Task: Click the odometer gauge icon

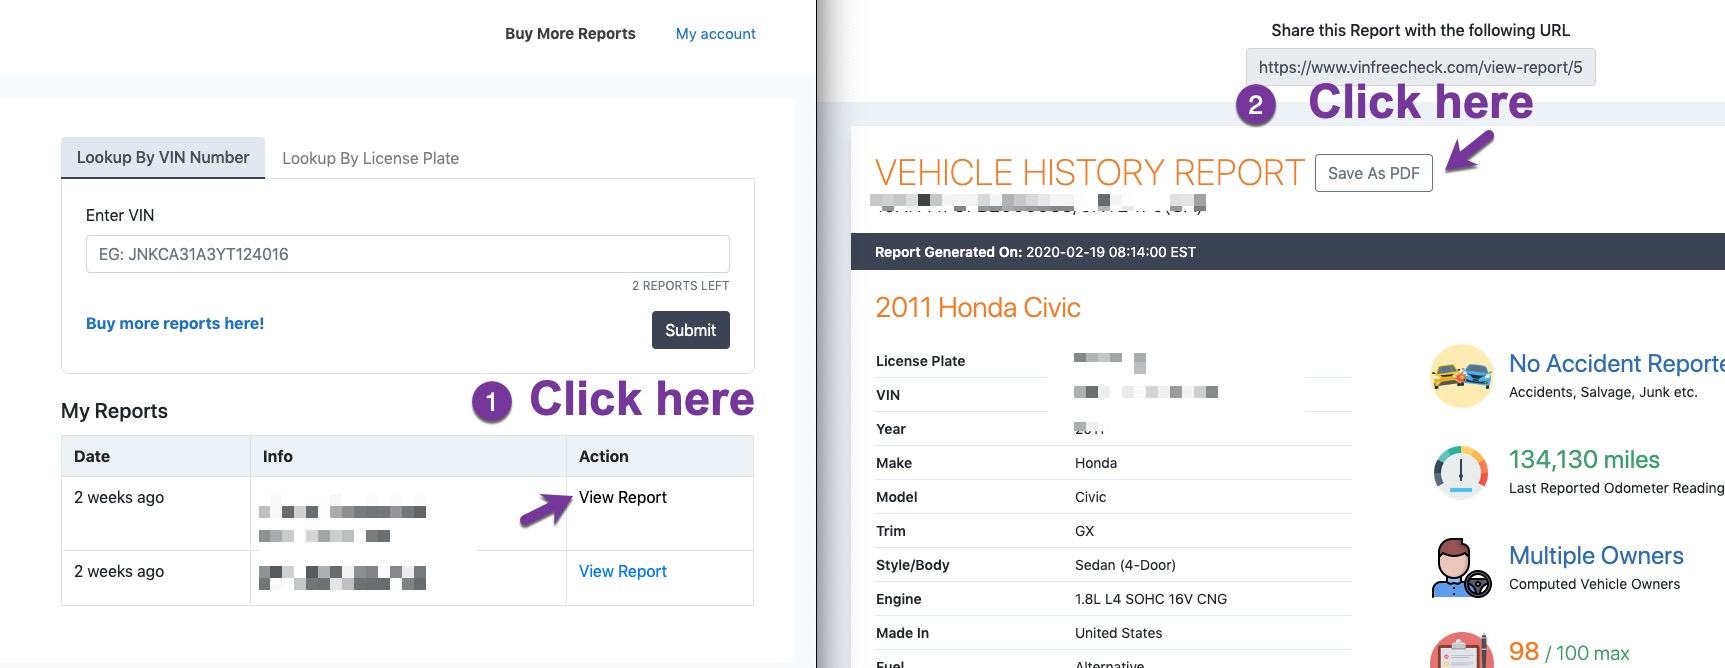Action: pyautogui.click(x=1461, y=472)
